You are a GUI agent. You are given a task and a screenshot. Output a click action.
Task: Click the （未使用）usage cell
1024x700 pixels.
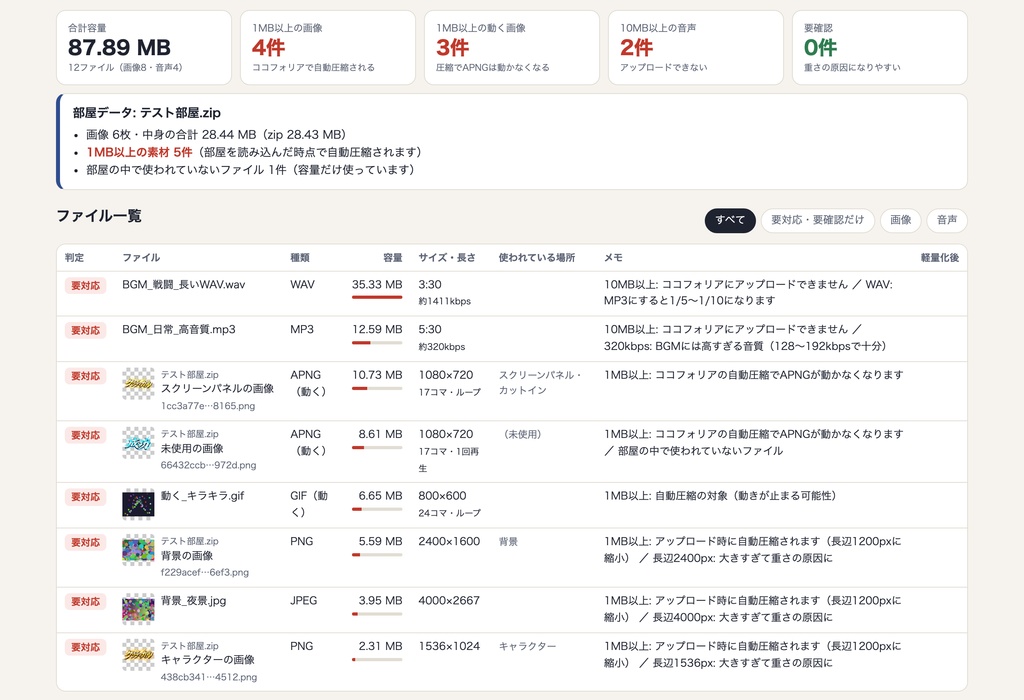[x=522, y=434]
